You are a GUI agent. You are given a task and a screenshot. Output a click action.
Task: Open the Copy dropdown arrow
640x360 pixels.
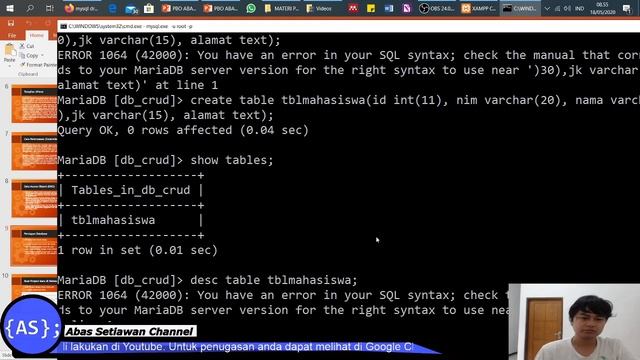coord(42,55)
